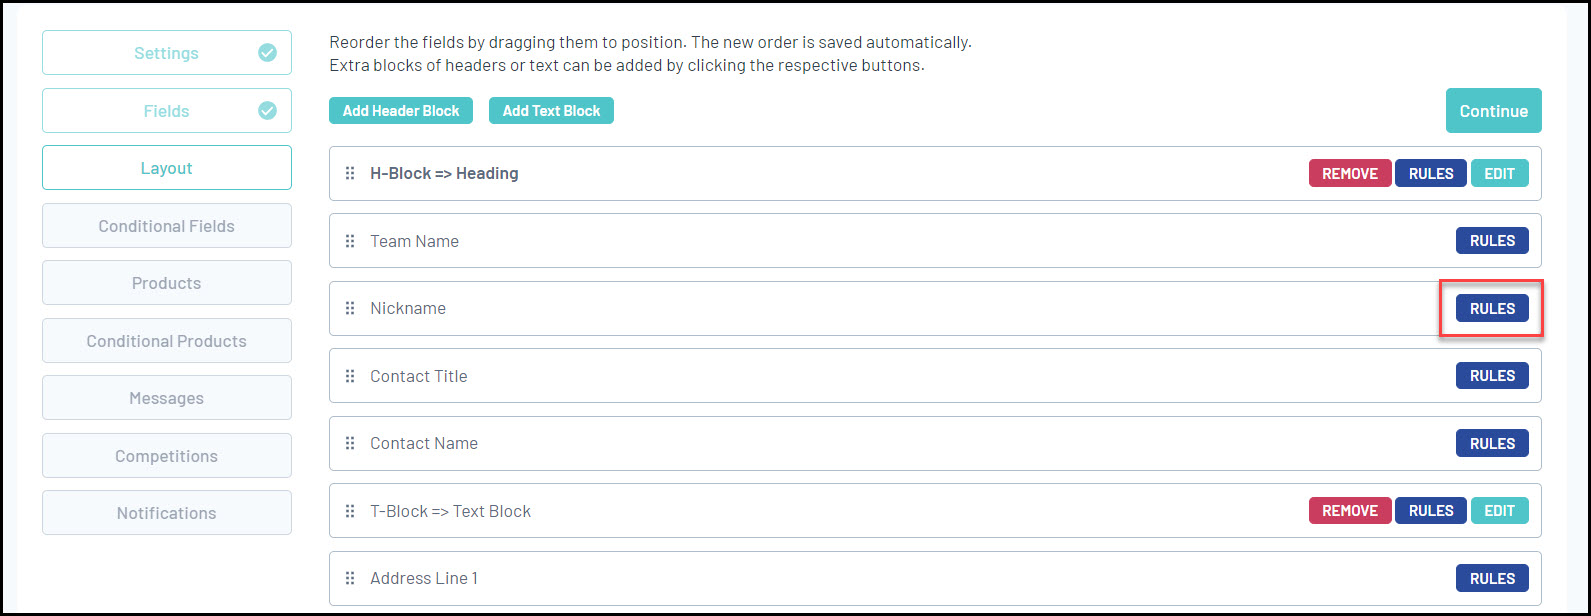Screen dimensions: 1591x616
Task: Switch to the Products step
Action: [x=166, y=283]
